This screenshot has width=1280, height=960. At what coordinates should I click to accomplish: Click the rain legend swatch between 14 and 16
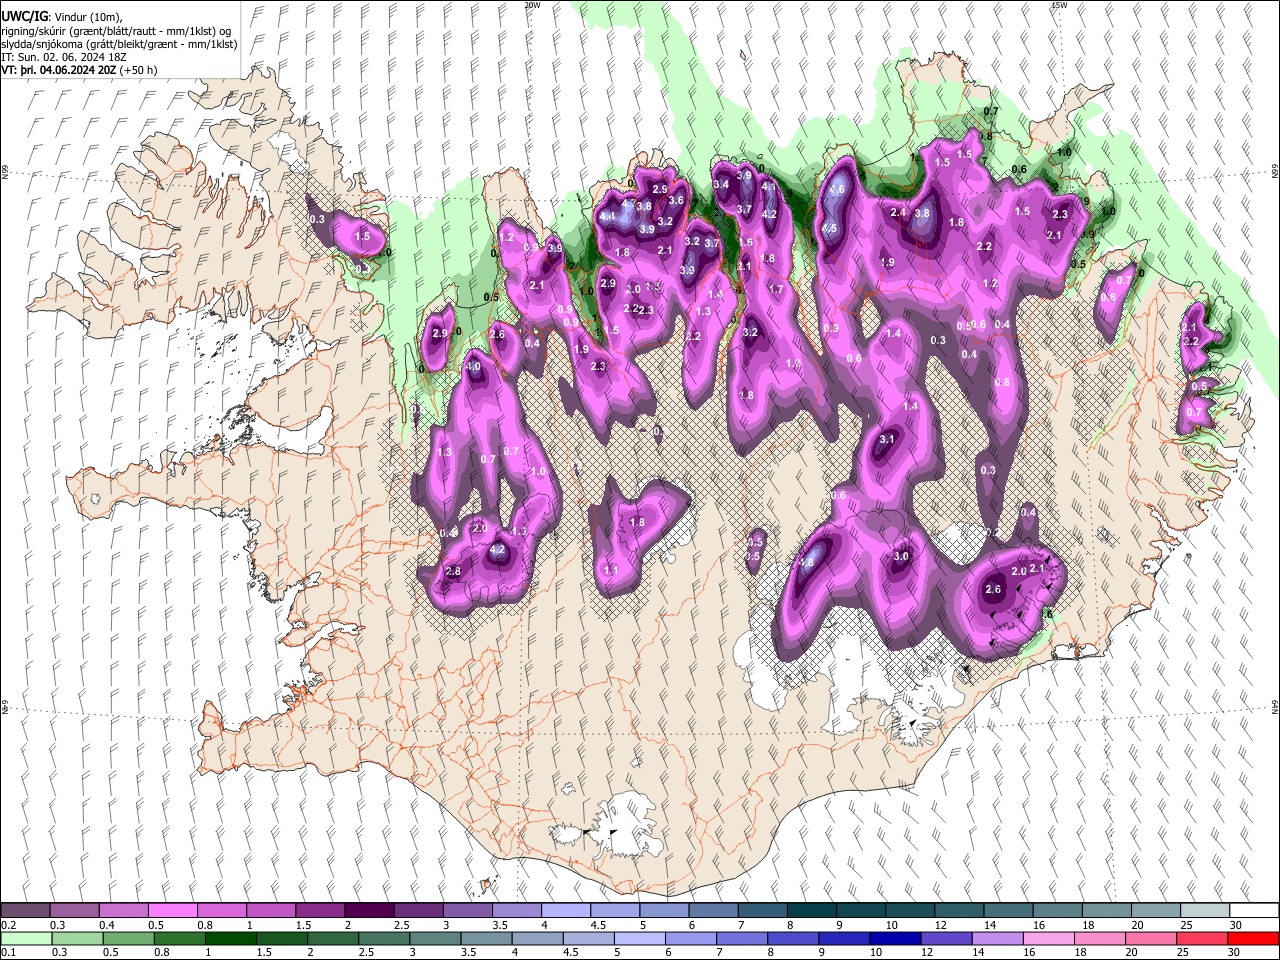[996, 938]
